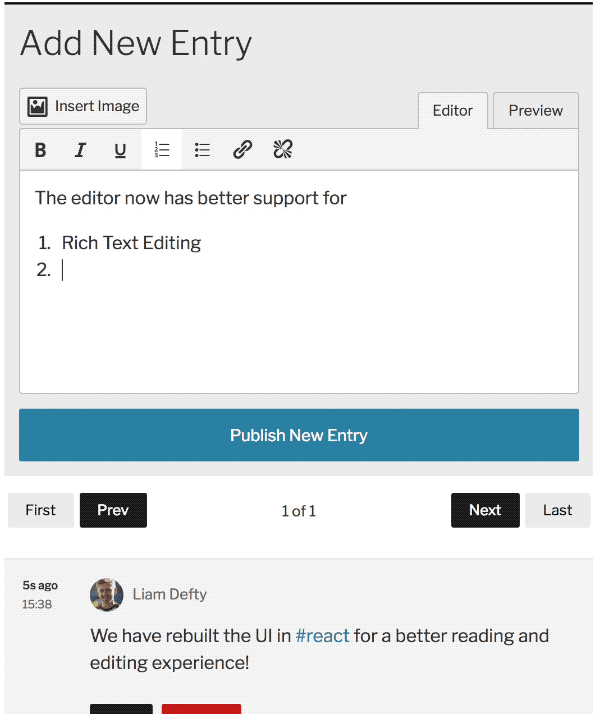Toggle italic formatting in the editor toolbar
Viewport: 600px width, 714px height.
(80, 150)
